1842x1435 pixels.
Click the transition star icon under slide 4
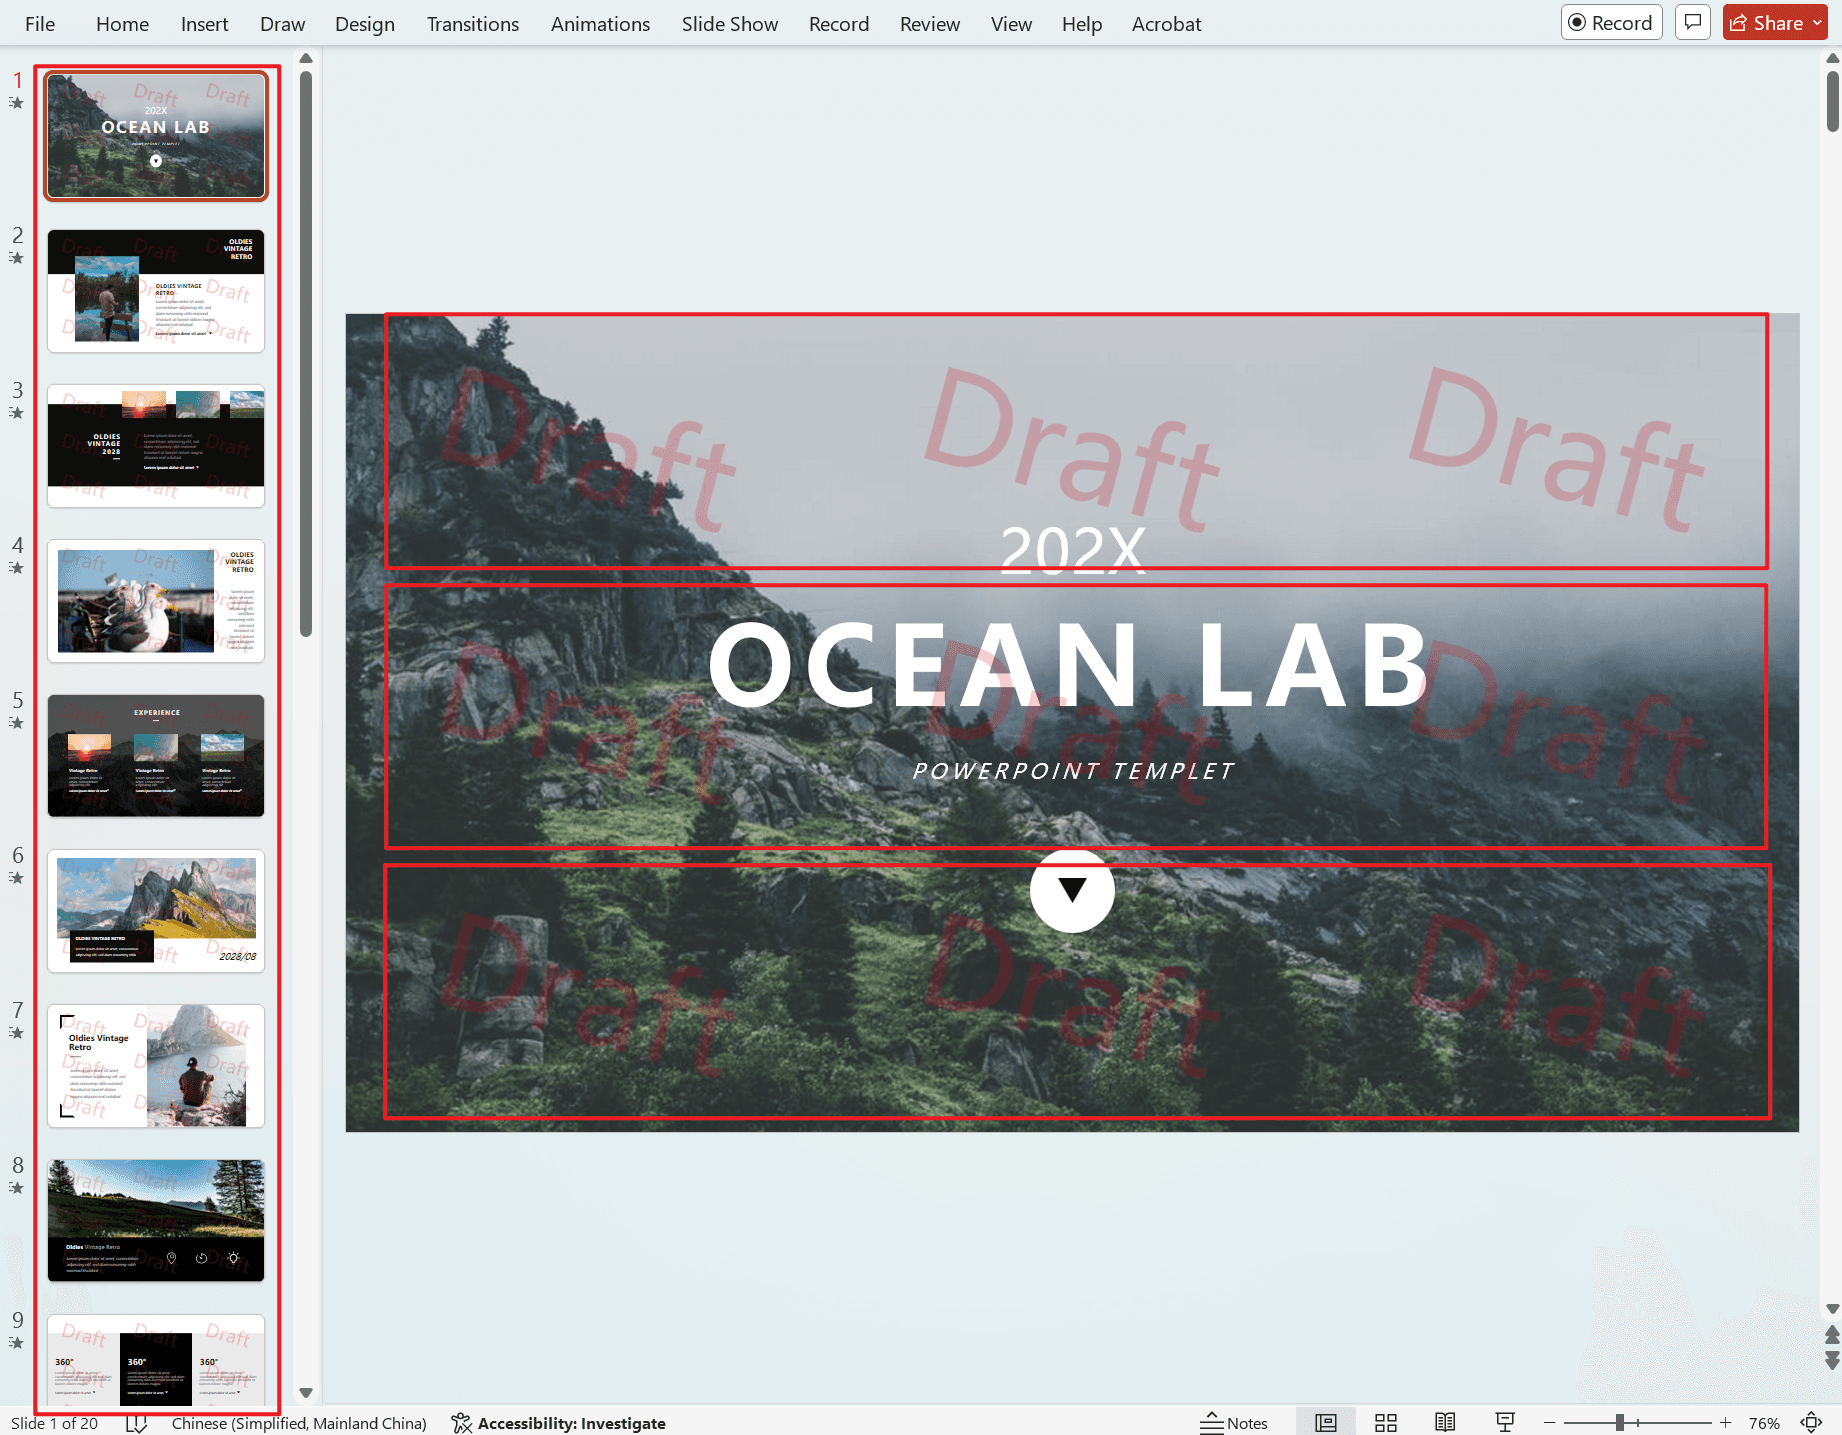16,568
